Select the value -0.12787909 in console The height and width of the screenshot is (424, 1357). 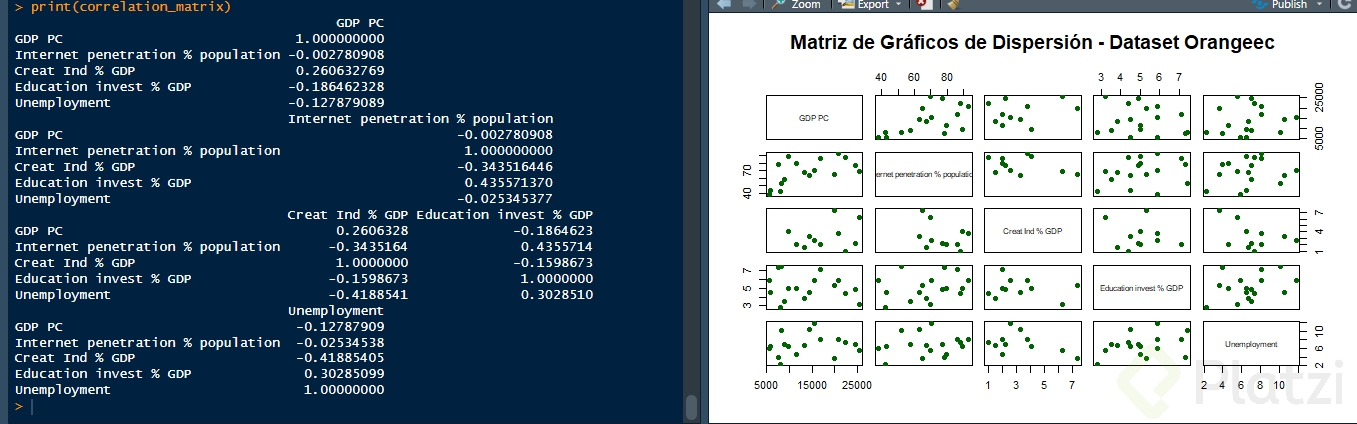coord(340,326)
